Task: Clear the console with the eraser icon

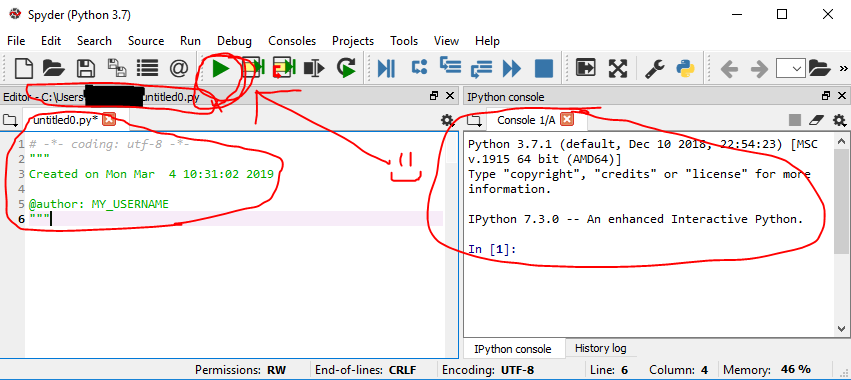Action: coord(817,120)
